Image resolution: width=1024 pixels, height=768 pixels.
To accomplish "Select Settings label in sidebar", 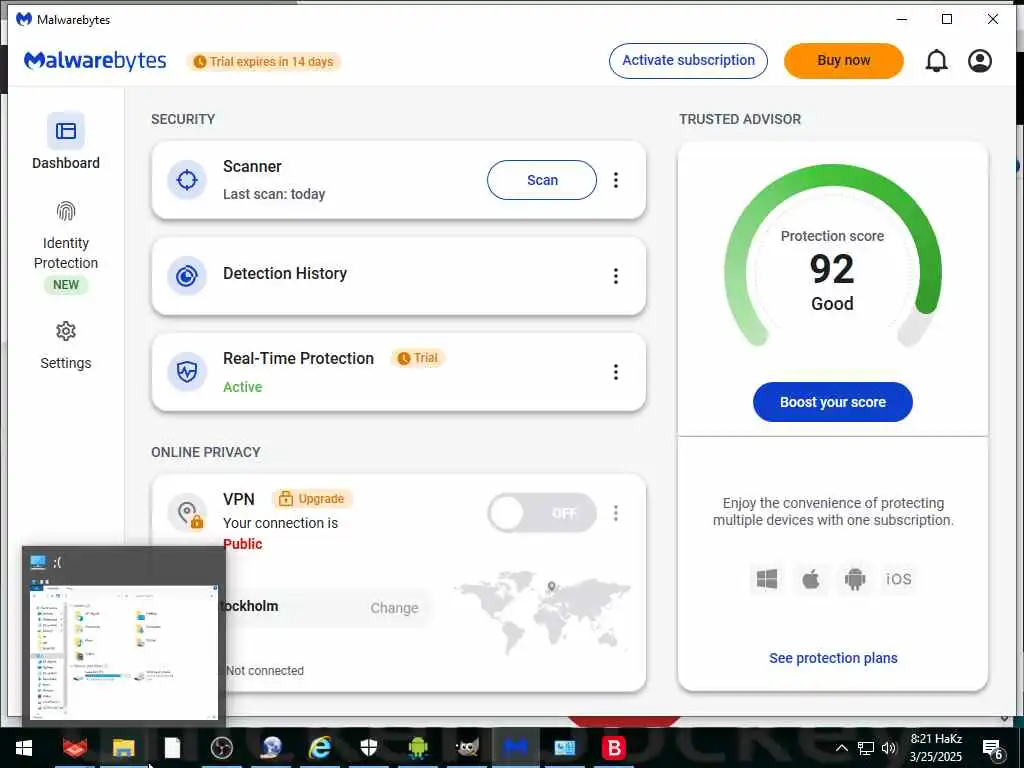I will (x=66, y=363).
